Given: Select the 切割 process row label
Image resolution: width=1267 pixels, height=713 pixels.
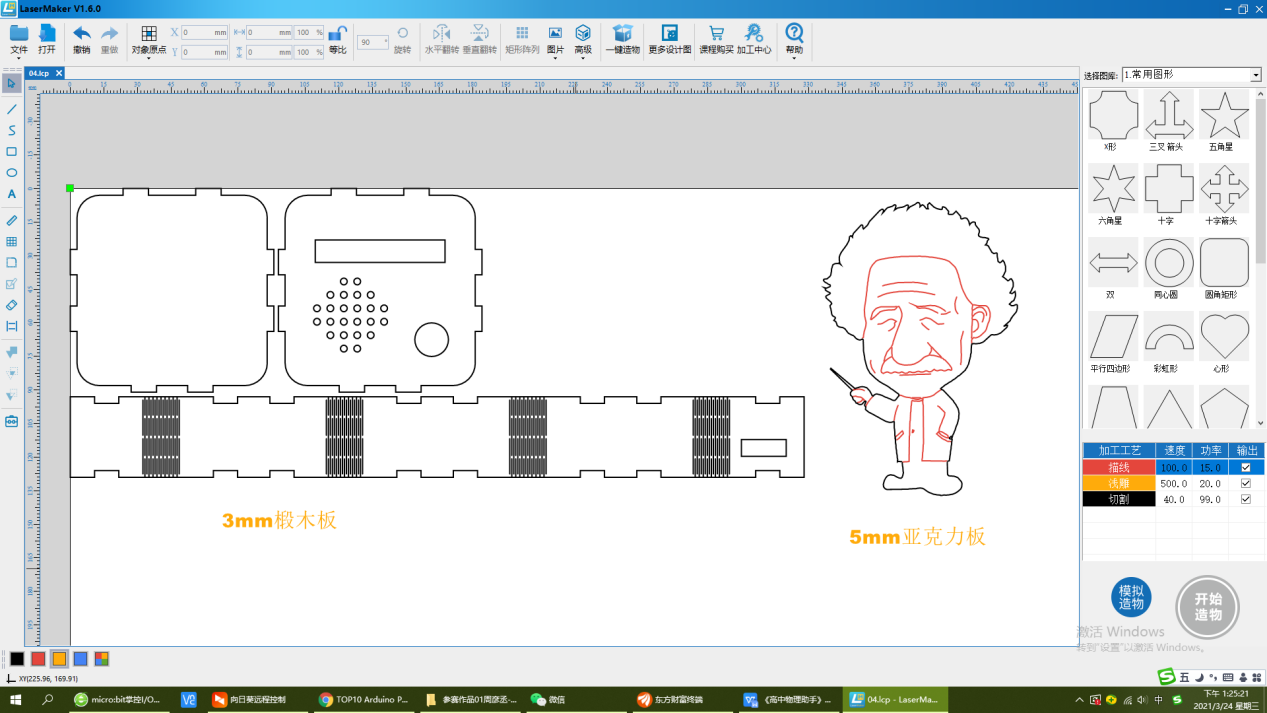Looking at the screenshot, I should point(1118,499).
